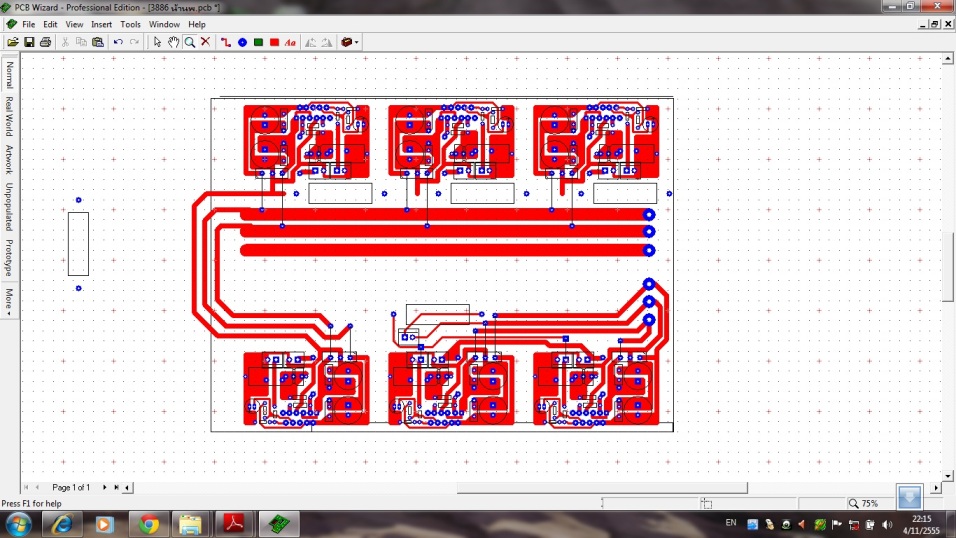The width and height of the screenshot is (956, 538).
Task: Open the component gallery dropdown arrow
Action: click(x=357, y=42)
